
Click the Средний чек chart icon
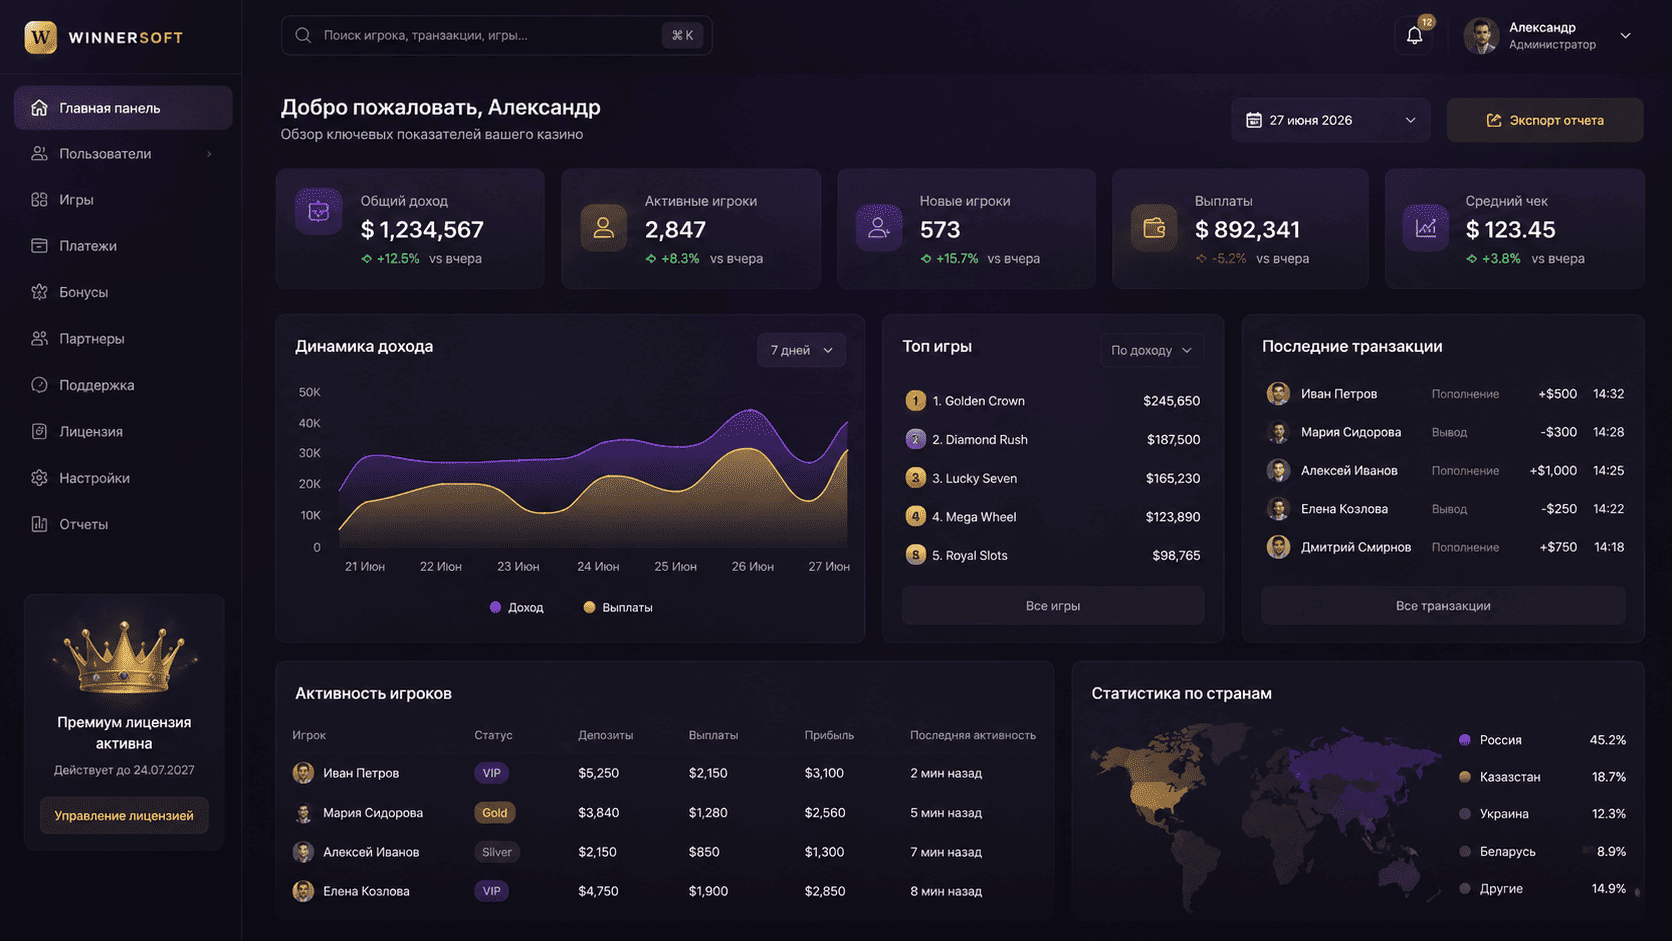coord(1426,228)
